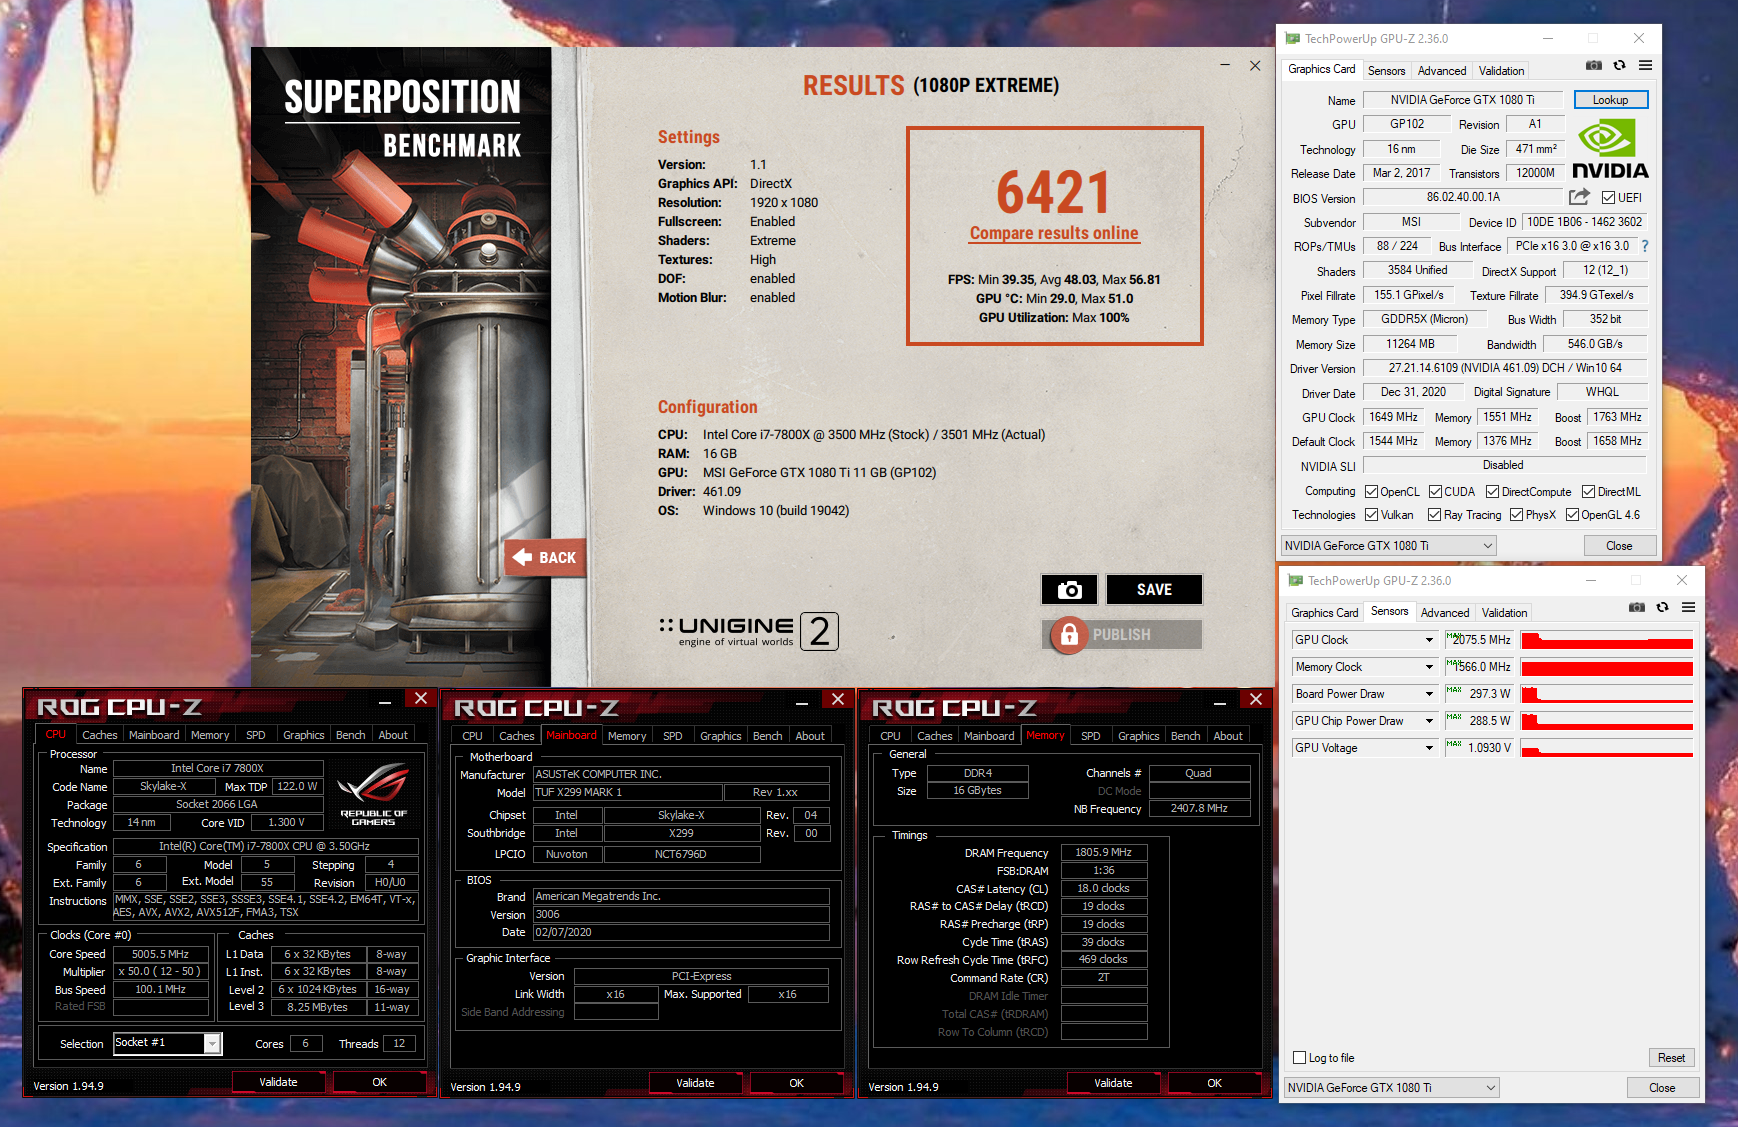Click the GPU-Z title bar app icon in top window
The width and height of the screenshot is (1738, 1127).
click(x=1292, y=39)
